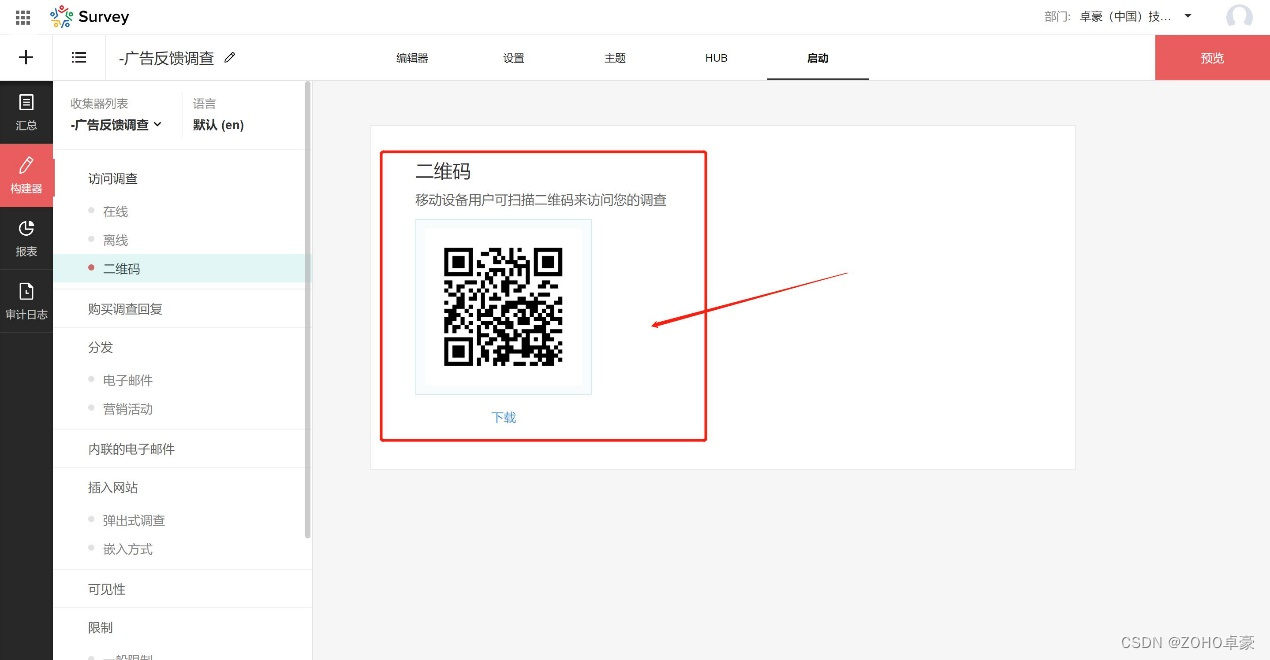The width and height of the screenshot is (1270, 660).
Task: Click the 插入网站 section heading
Action: [113, 488]
